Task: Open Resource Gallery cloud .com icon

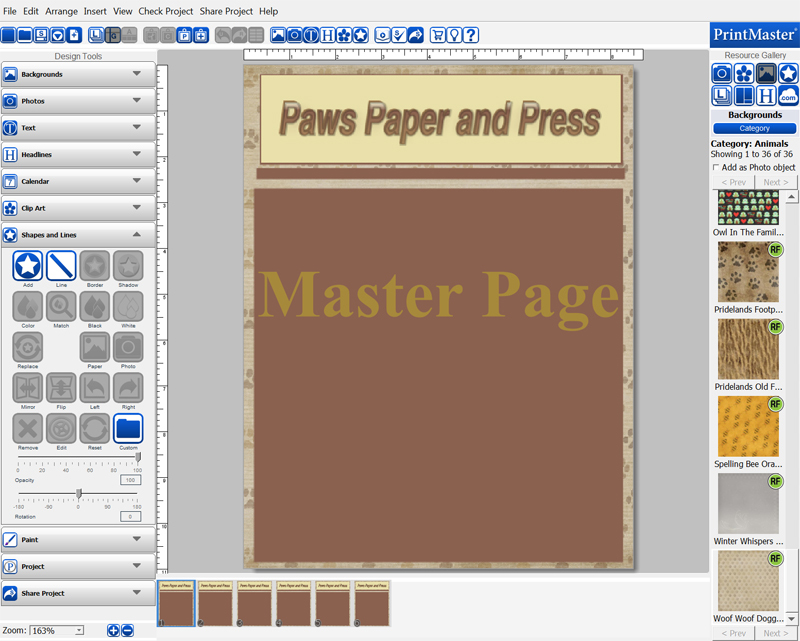Action: pyautogui.click(x=788, y=95)
